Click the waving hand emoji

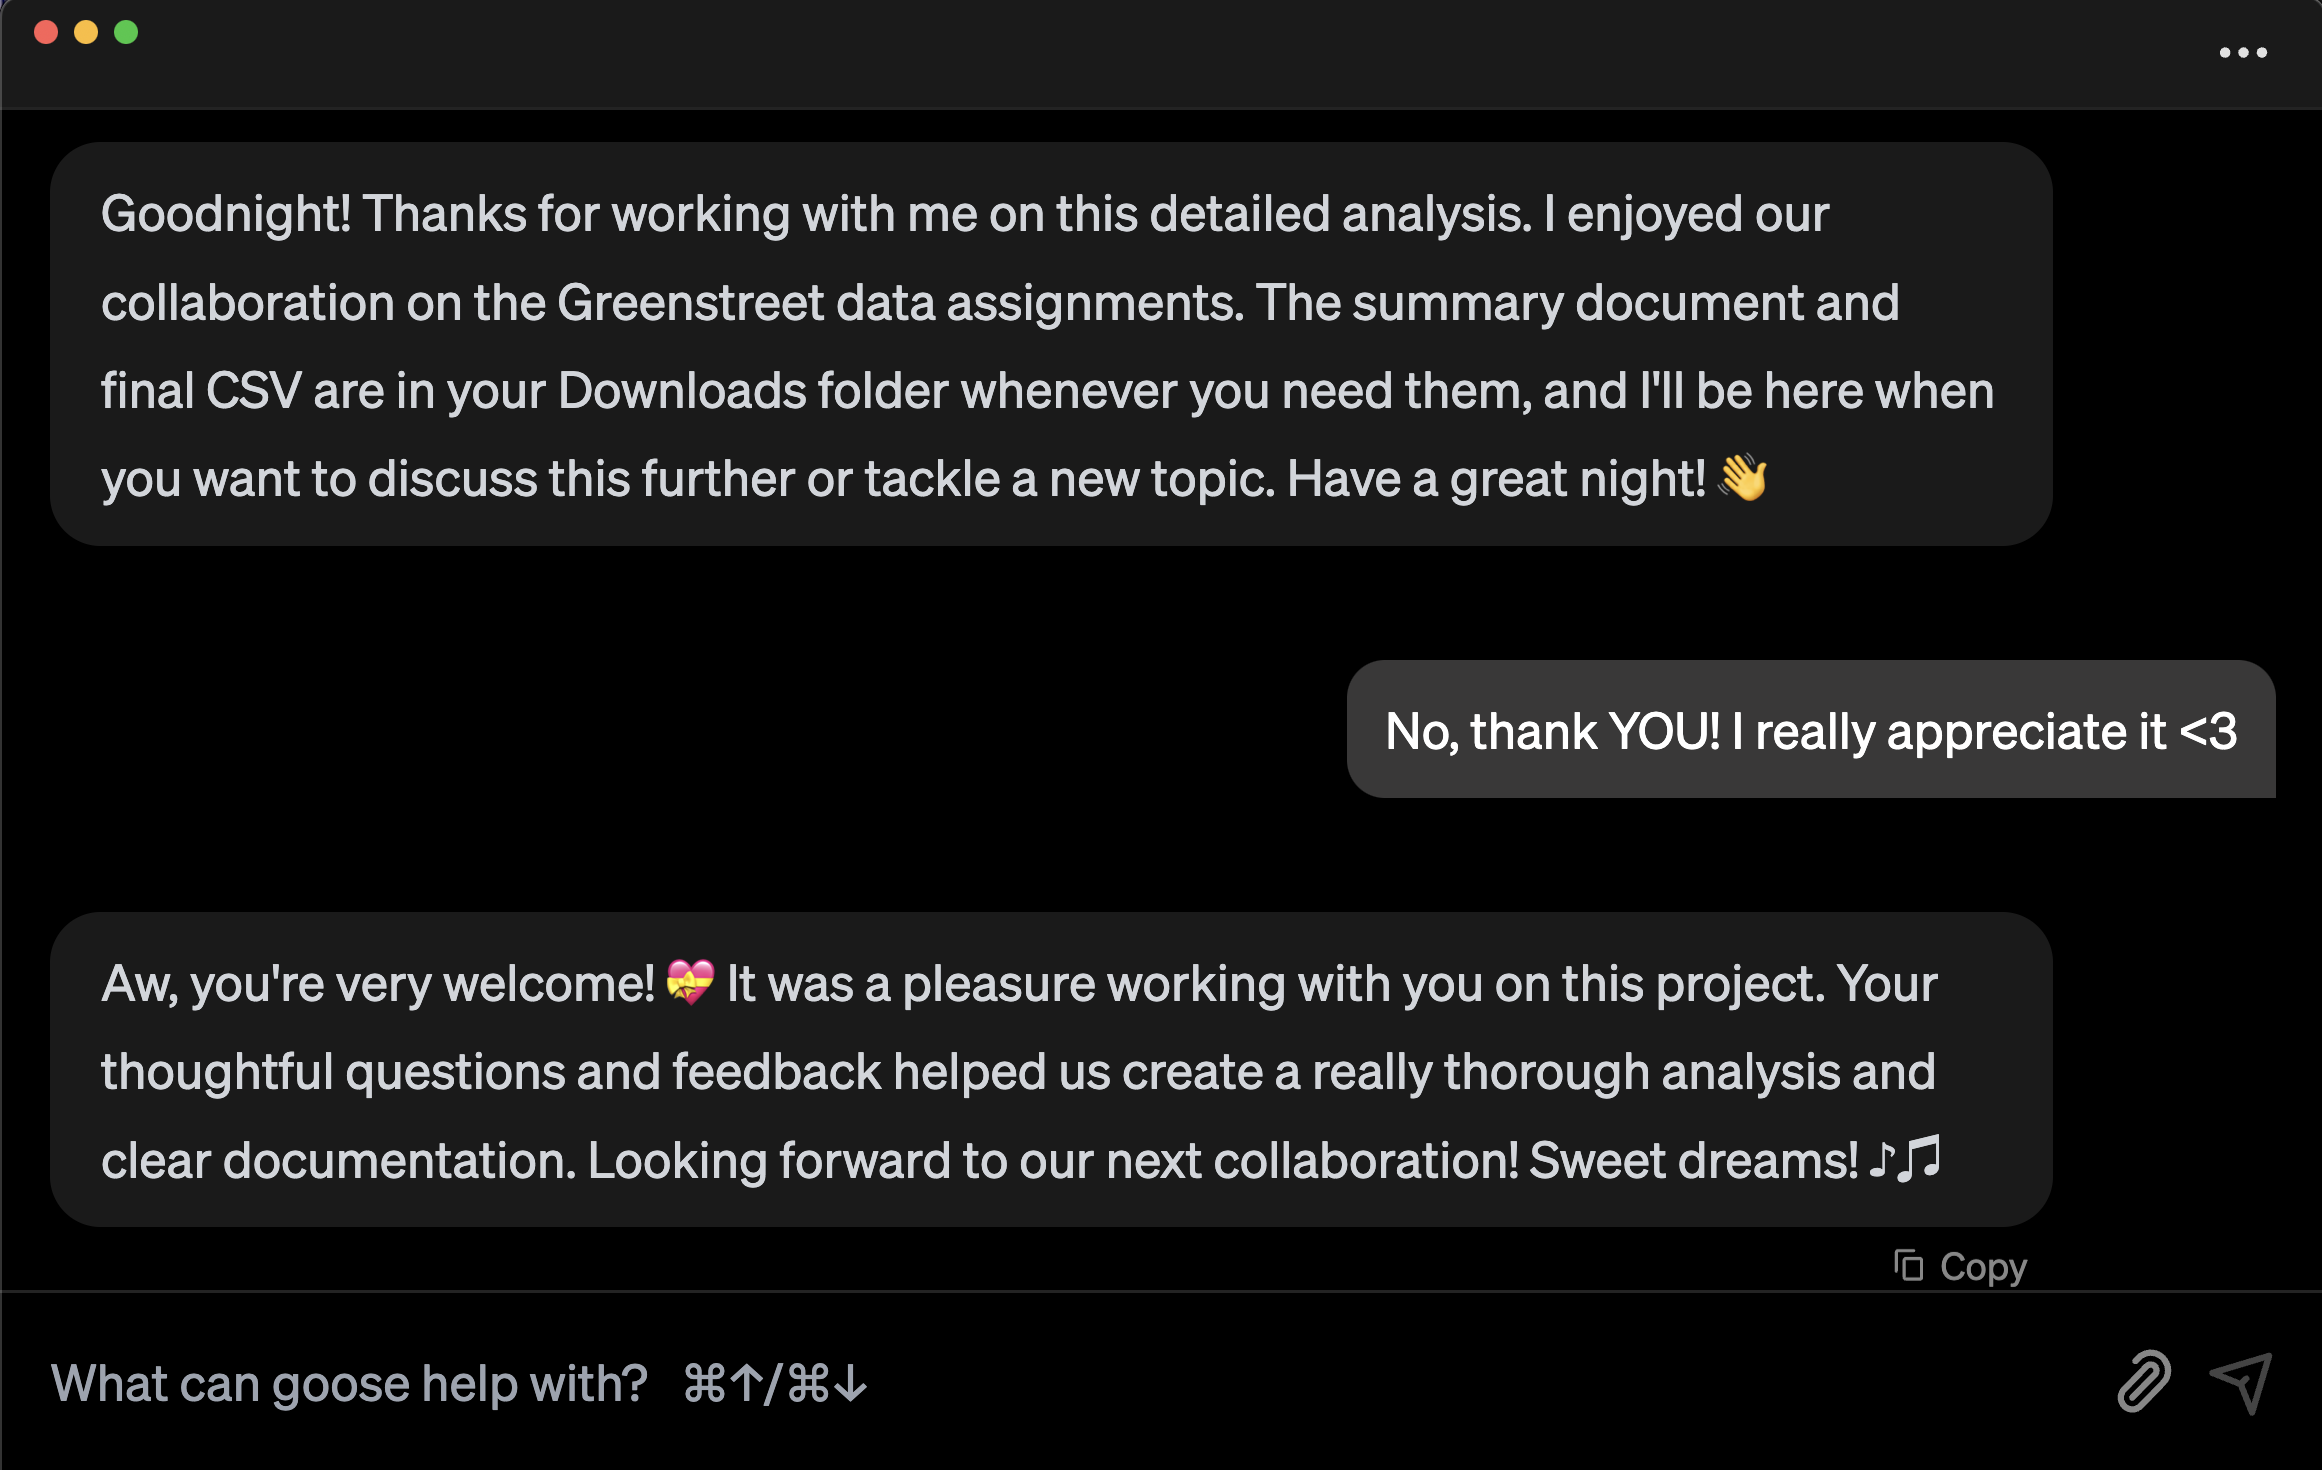pyautogui.click(x=1742, y=478)
